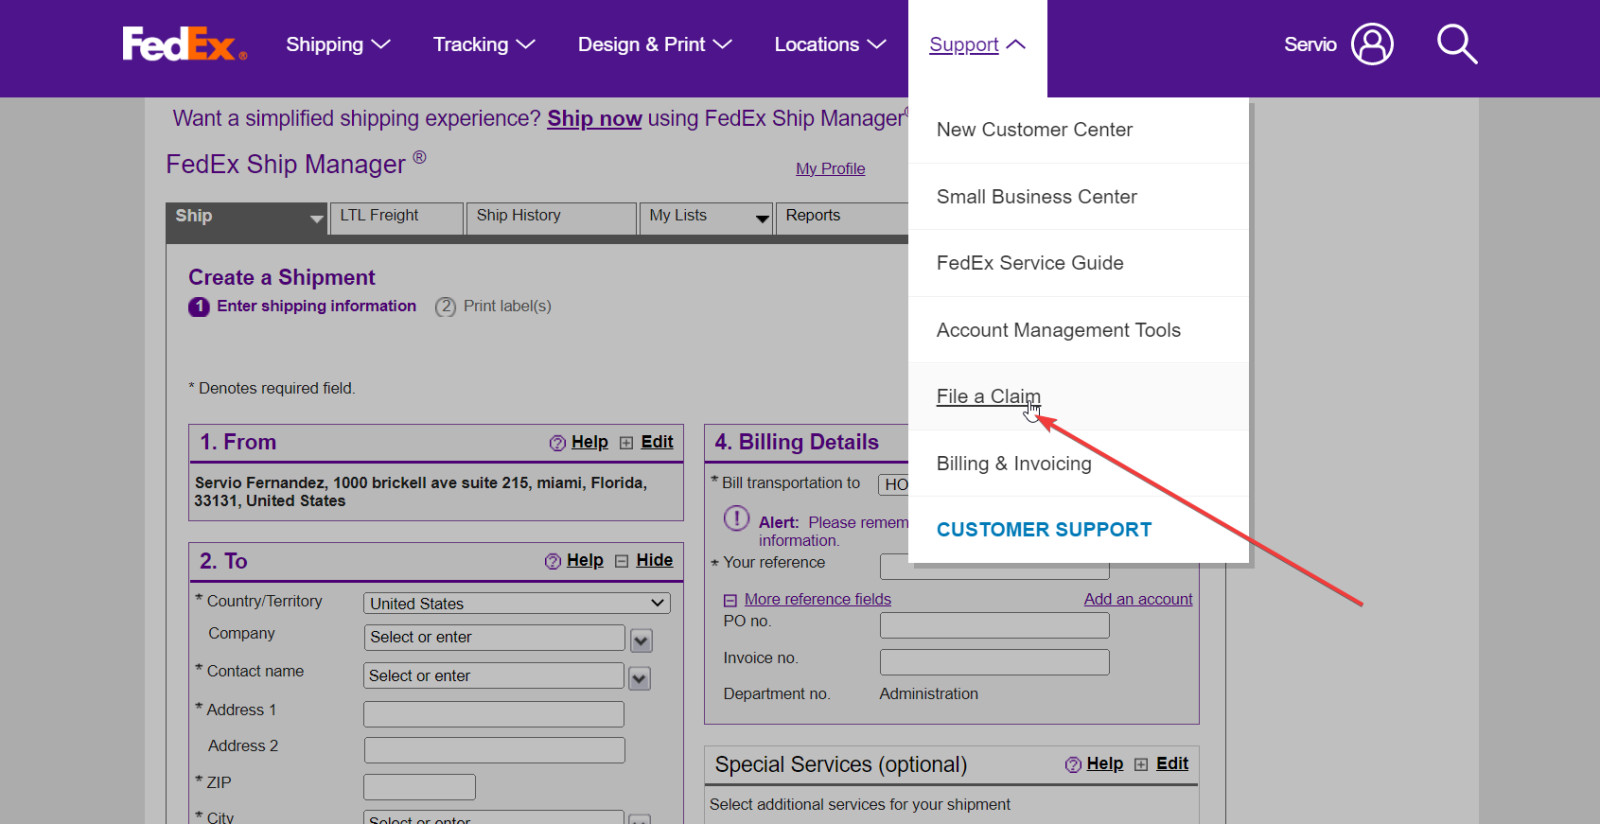Open the My Profile link
Screen dimensions: 1600x824
point(830,169)
